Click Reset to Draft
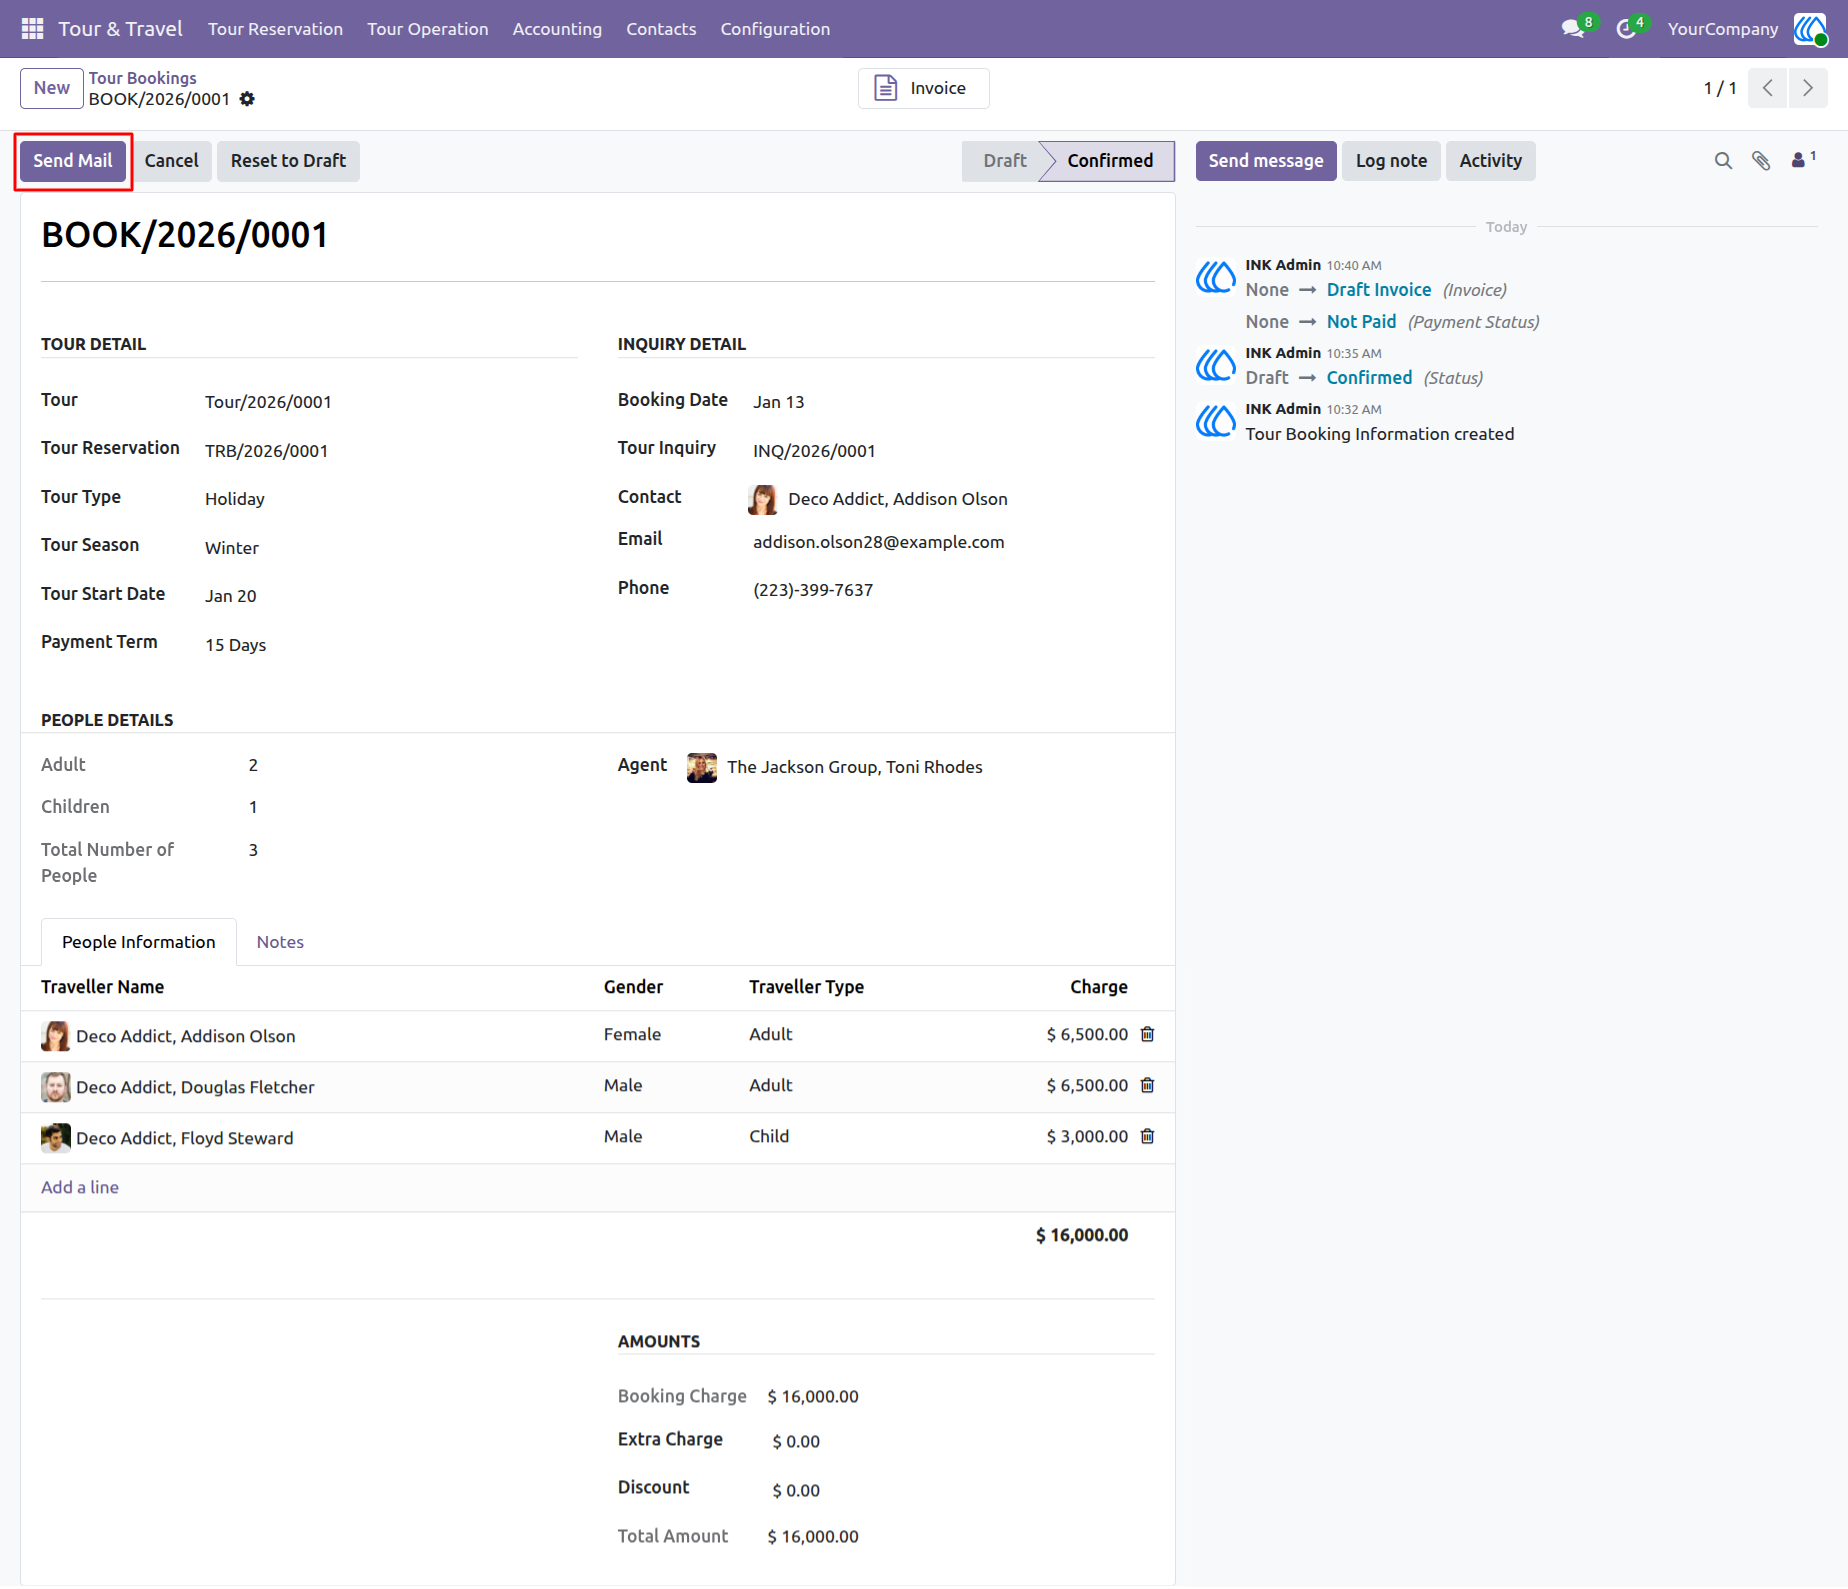 [x=288, y=161]
